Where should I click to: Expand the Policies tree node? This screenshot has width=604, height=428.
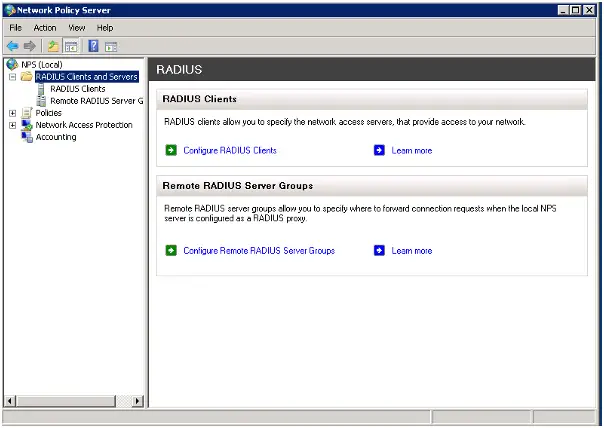[13, 113]
